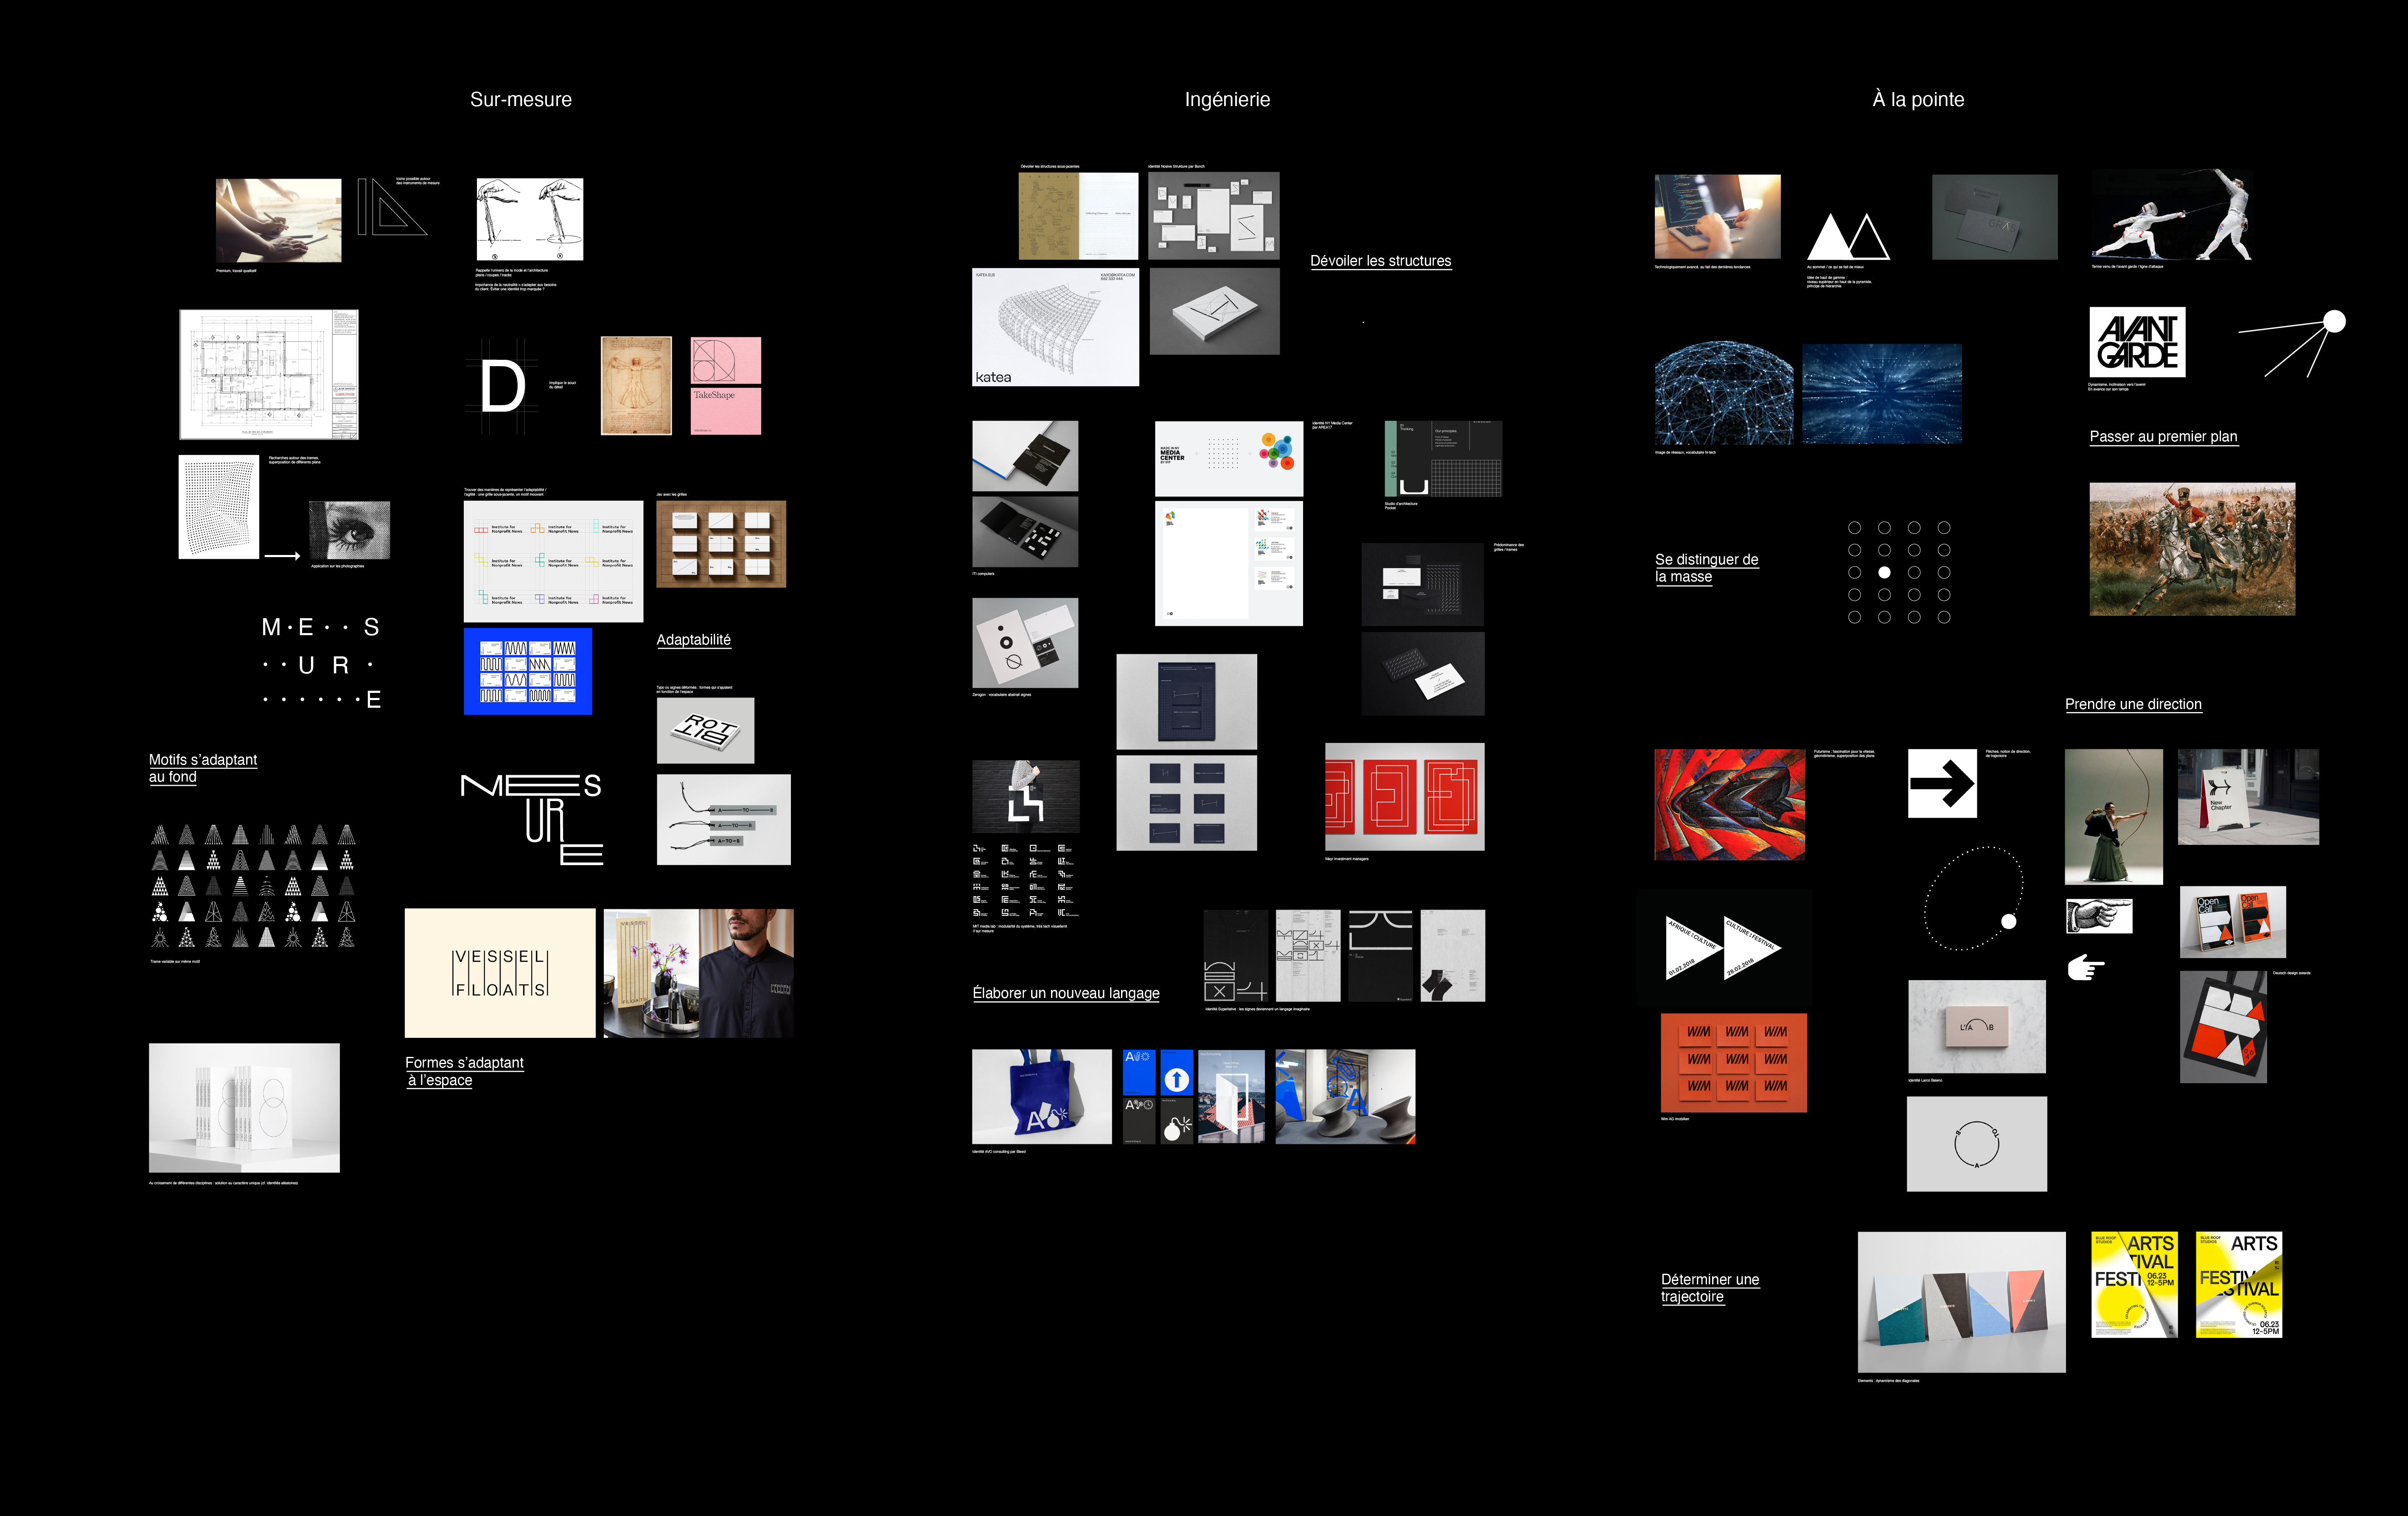The width and height of the screenshot is (2408, 1516).
Task: Click the Vitruvian Man drawing thumbnail
Action: (x=636, y=386)
